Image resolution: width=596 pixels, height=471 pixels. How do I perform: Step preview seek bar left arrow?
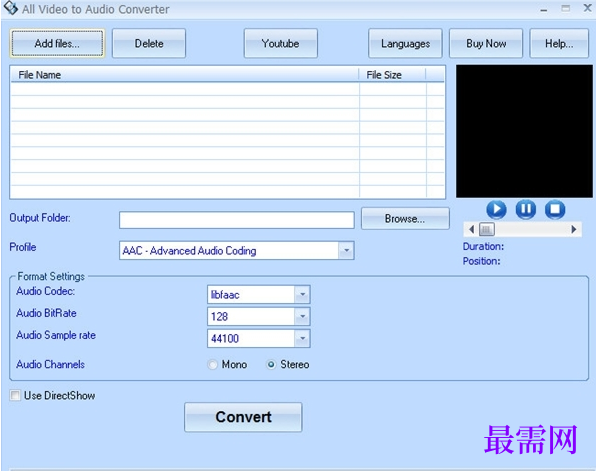[472, 229]
